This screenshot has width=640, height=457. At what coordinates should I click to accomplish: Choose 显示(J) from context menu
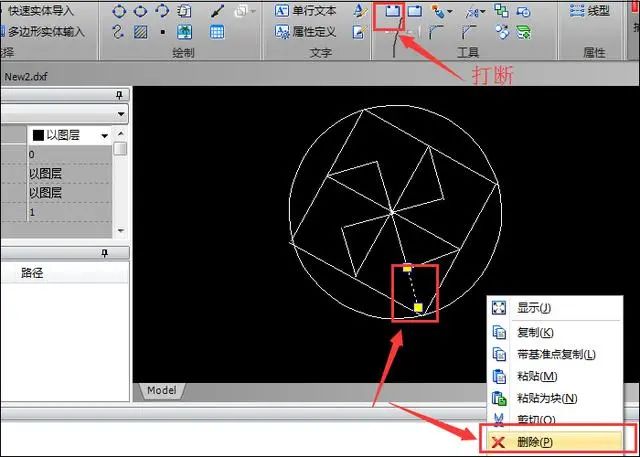(555, 308)
